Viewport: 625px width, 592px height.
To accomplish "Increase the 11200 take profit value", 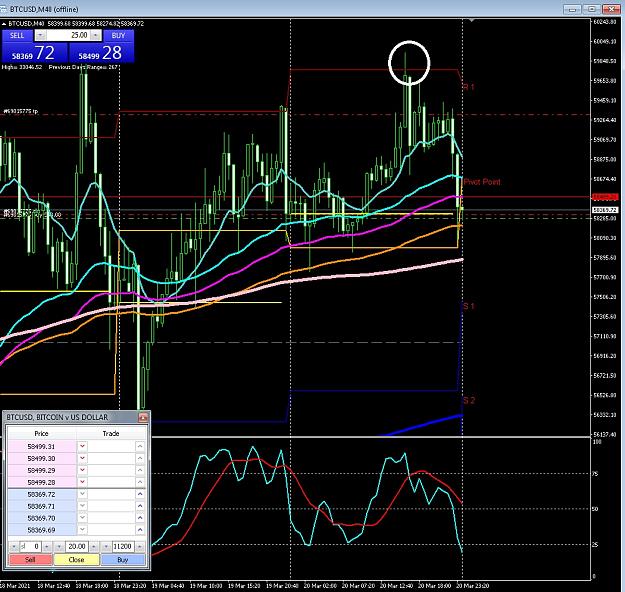I will coord(140,547).
